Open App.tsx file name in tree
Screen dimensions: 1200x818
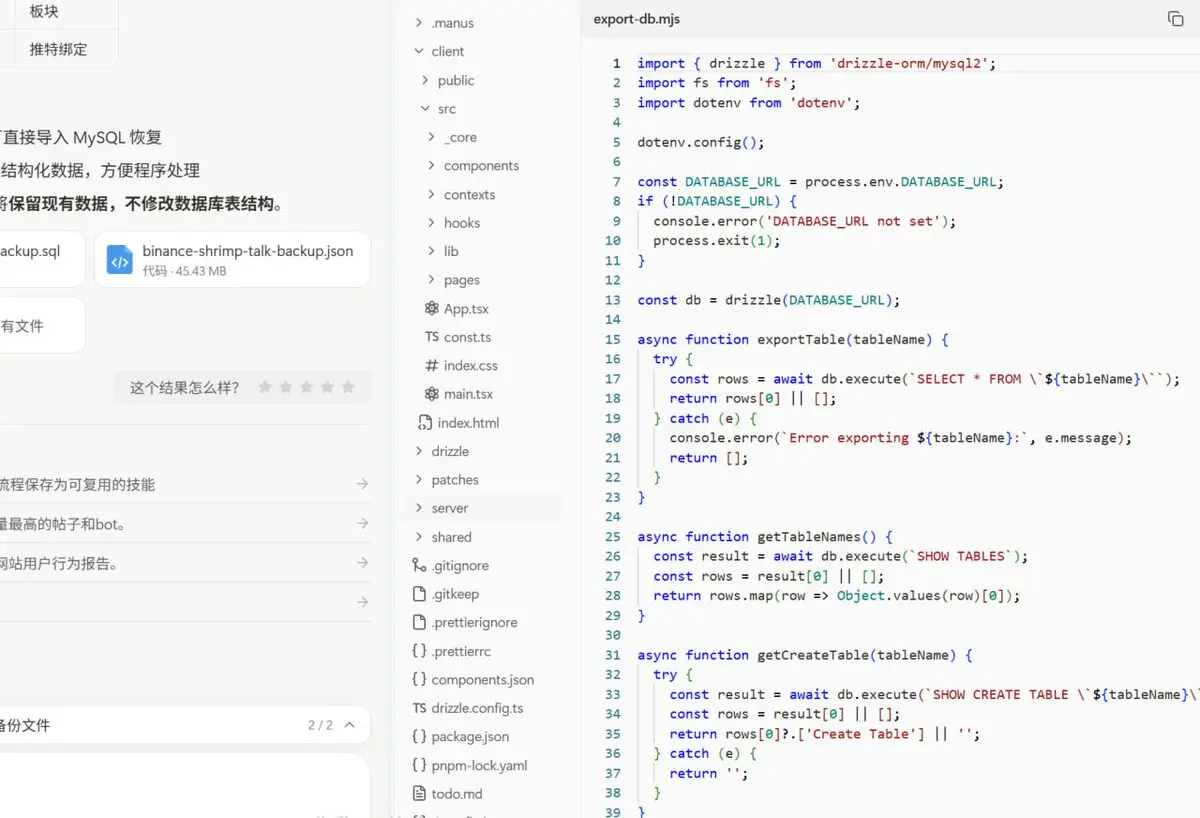point(466,309)
